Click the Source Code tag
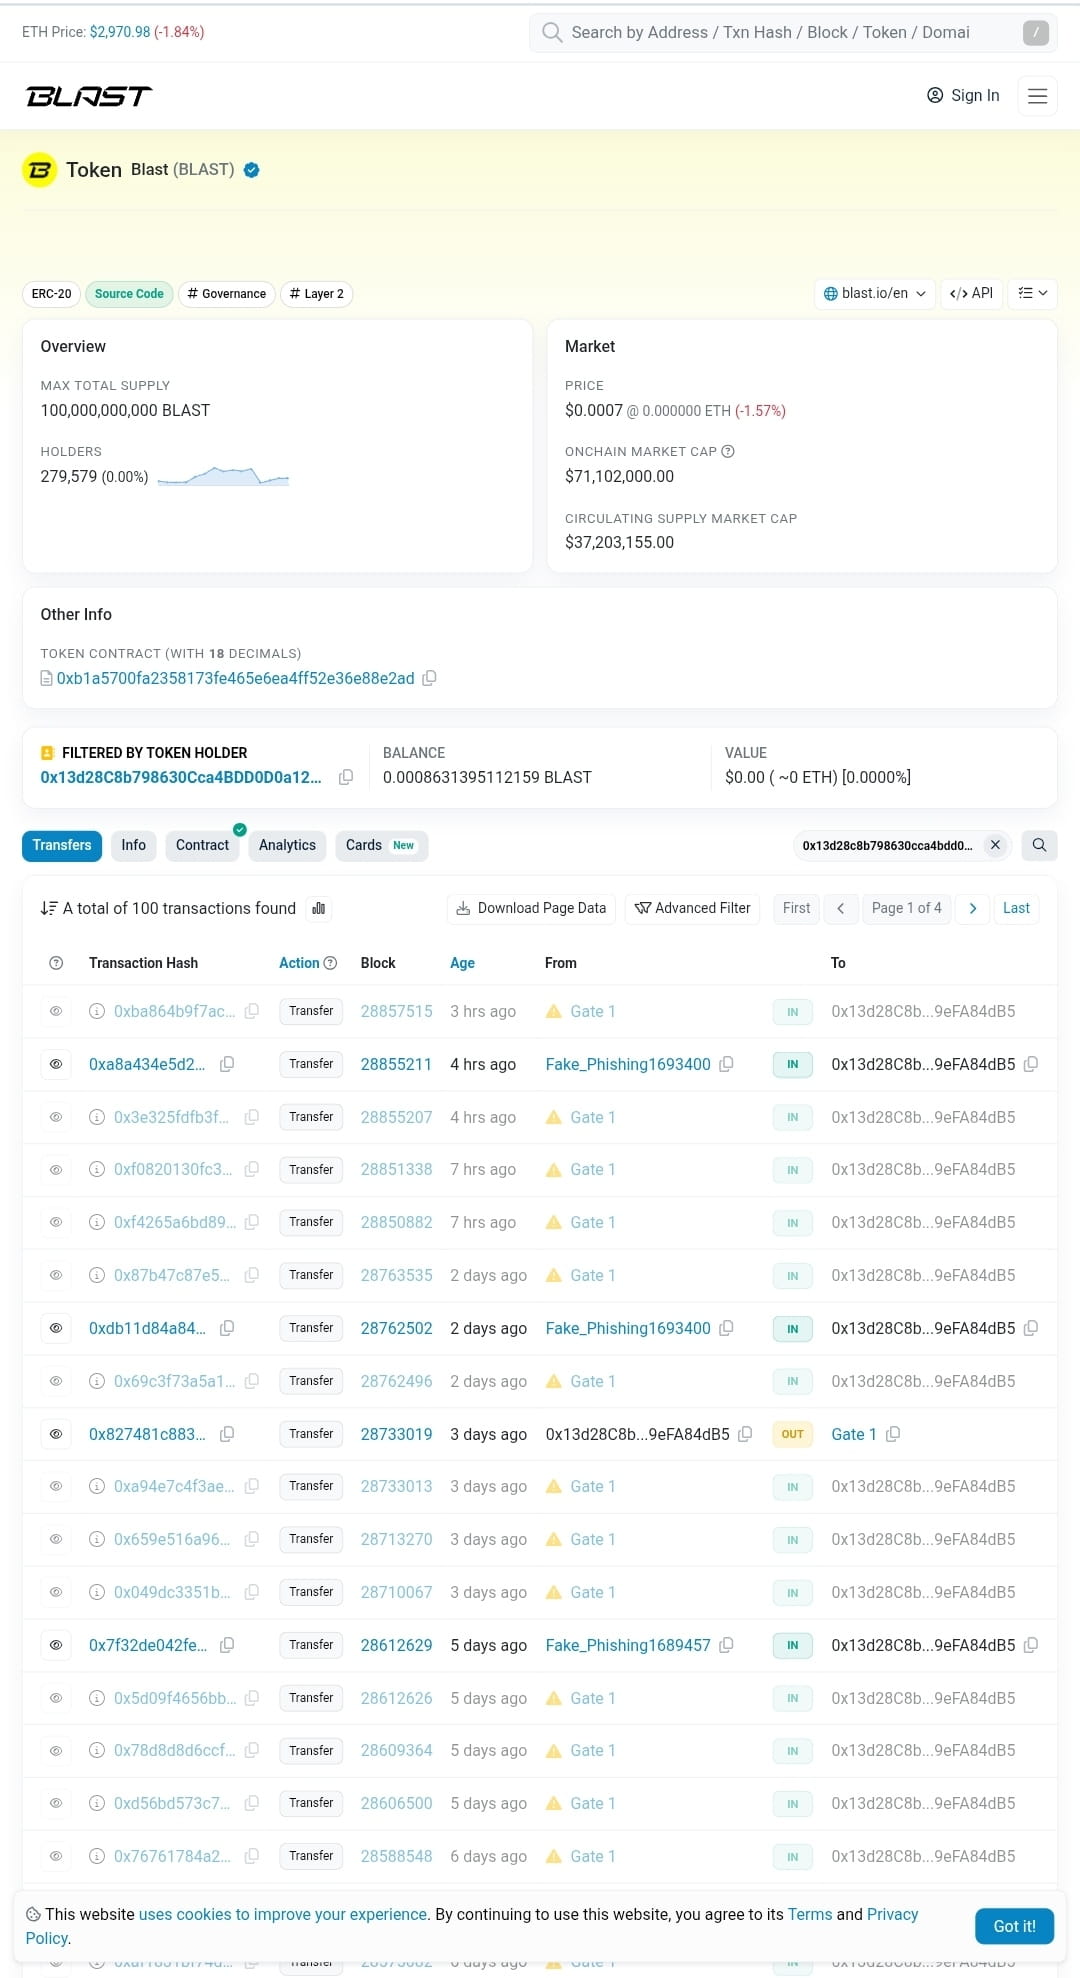This screenshot has height=1978, width=1080. [129, 294]
